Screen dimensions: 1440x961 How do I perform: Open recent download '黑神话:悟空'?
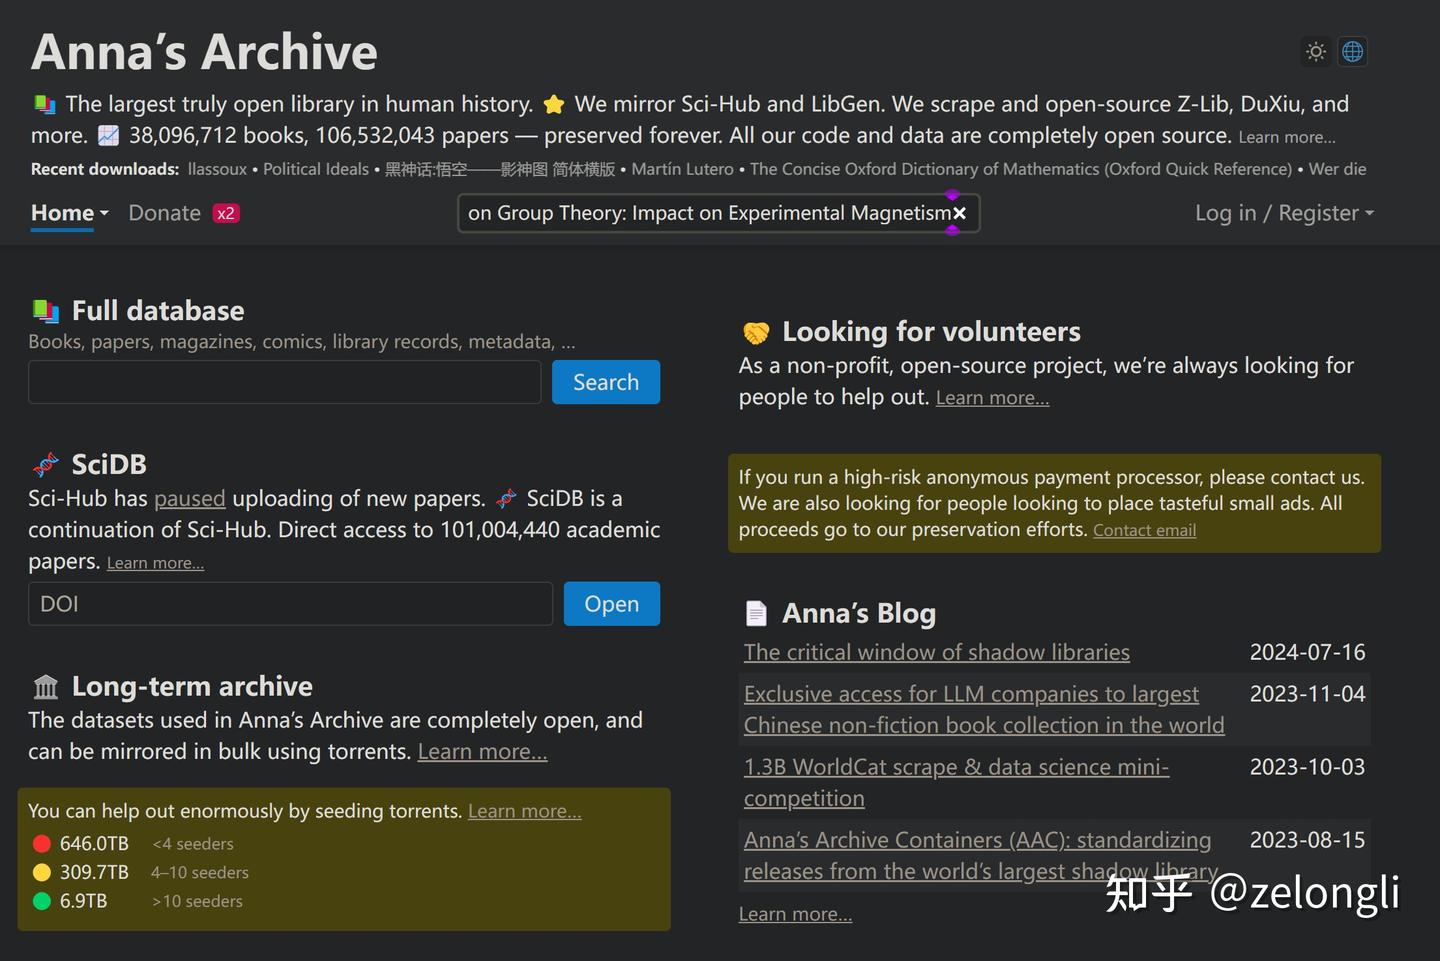[500, 169]
